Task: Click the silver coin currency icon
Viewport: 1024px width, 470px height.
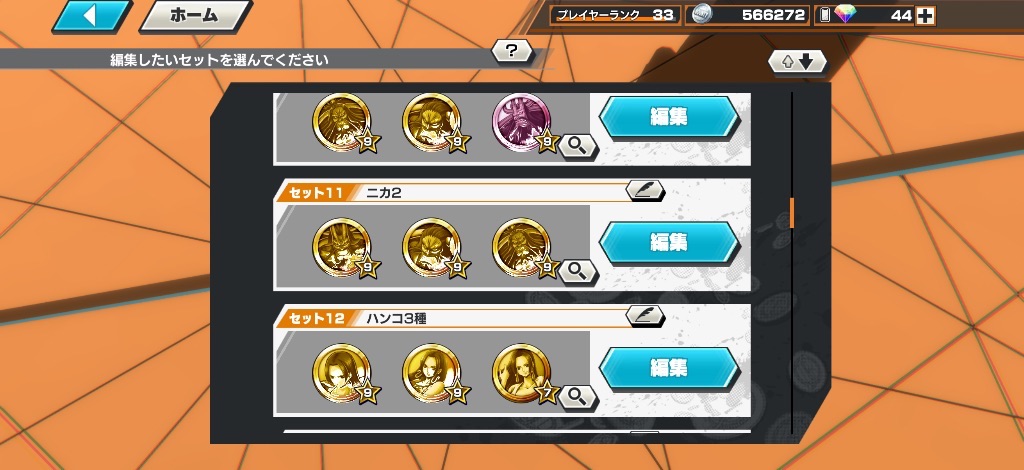Action: point(703,14)
